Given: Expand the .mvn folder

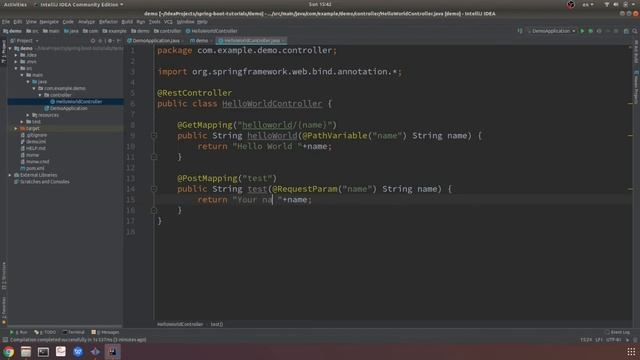Looking at the screenshot, I should (16, 62).
